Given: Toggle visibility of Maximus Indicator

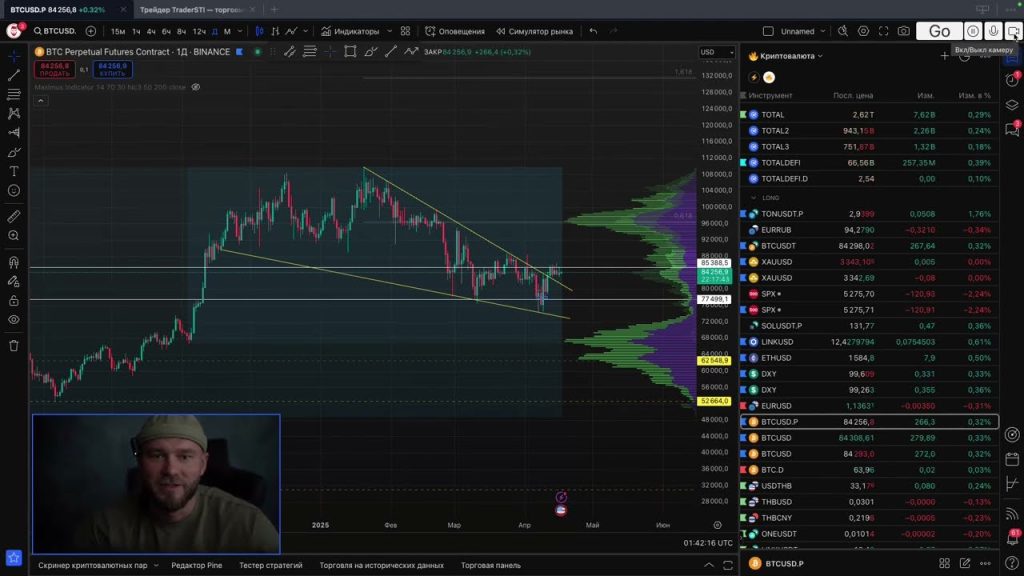Looking at the screenshot, I should pyautogui.click(x=196, y=87).
